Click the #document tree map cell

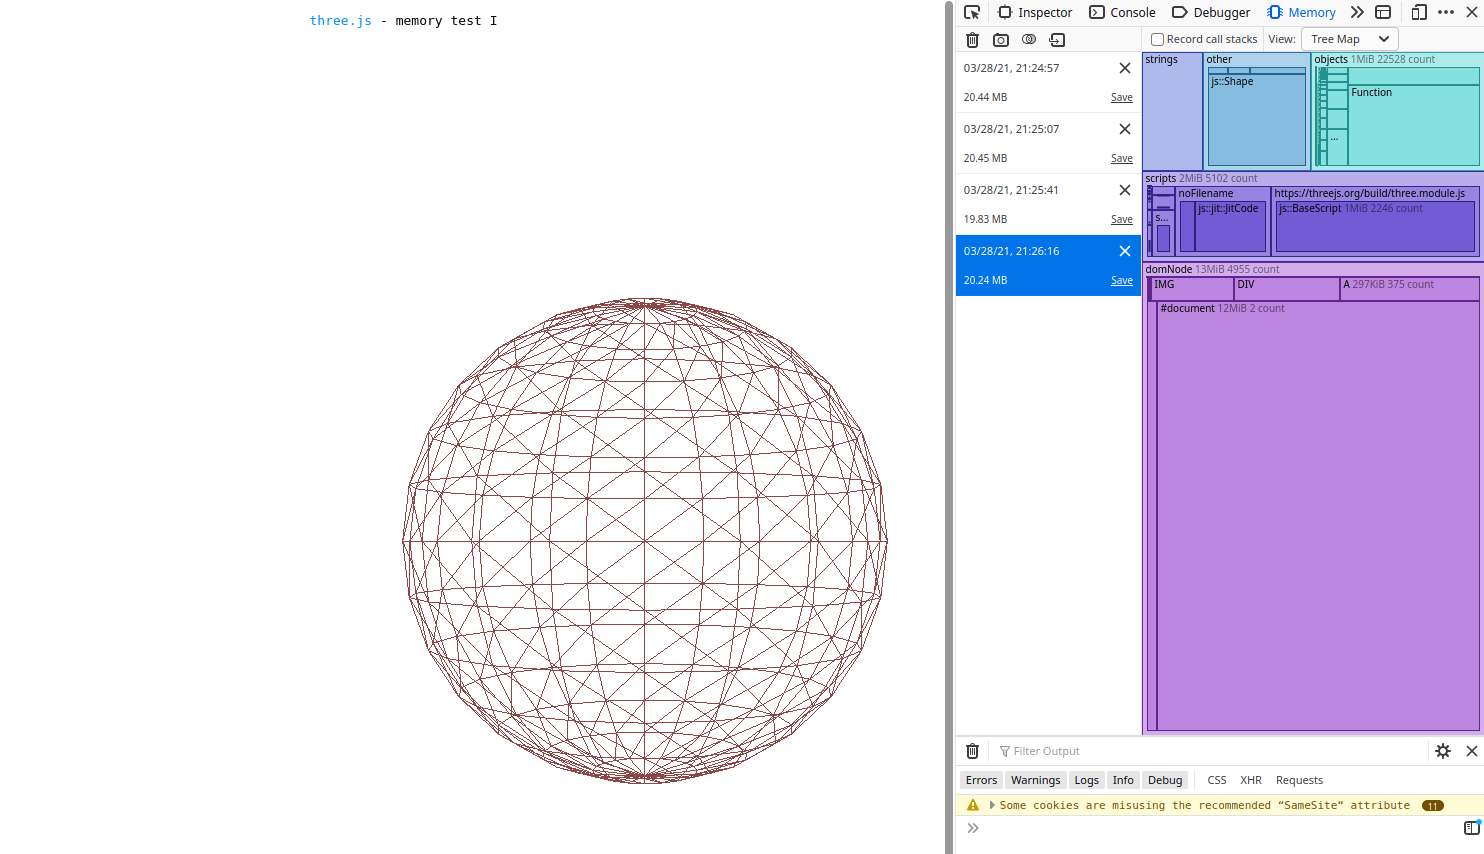pyautogui.click(x=1318, y=515)
